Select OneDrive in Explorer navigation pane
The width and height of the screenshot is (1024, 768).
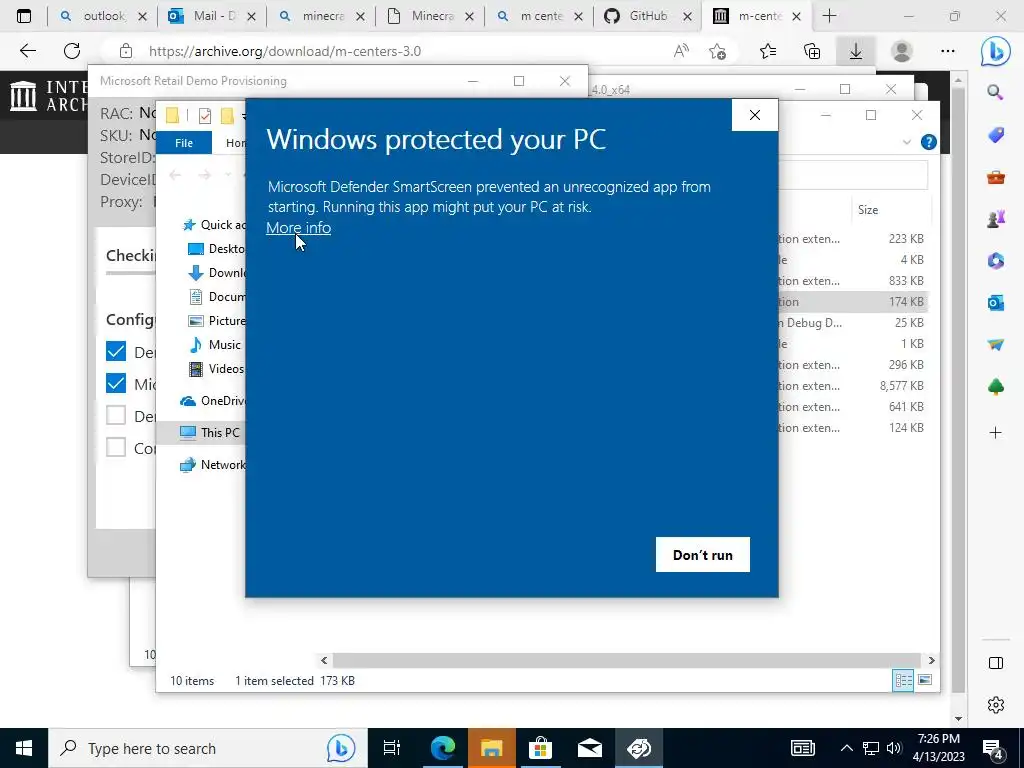click(x=213, y=401)
